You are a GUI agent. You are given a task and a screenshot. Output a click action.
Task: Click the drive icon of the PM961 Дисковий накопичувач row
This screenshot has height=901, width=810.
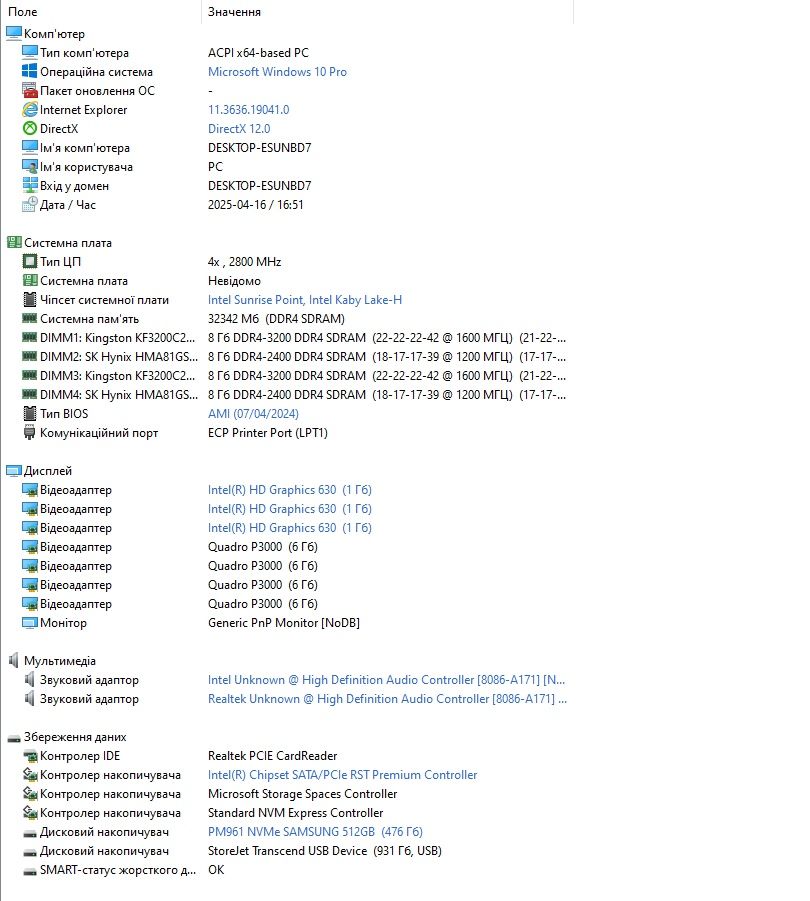[29, 833]
